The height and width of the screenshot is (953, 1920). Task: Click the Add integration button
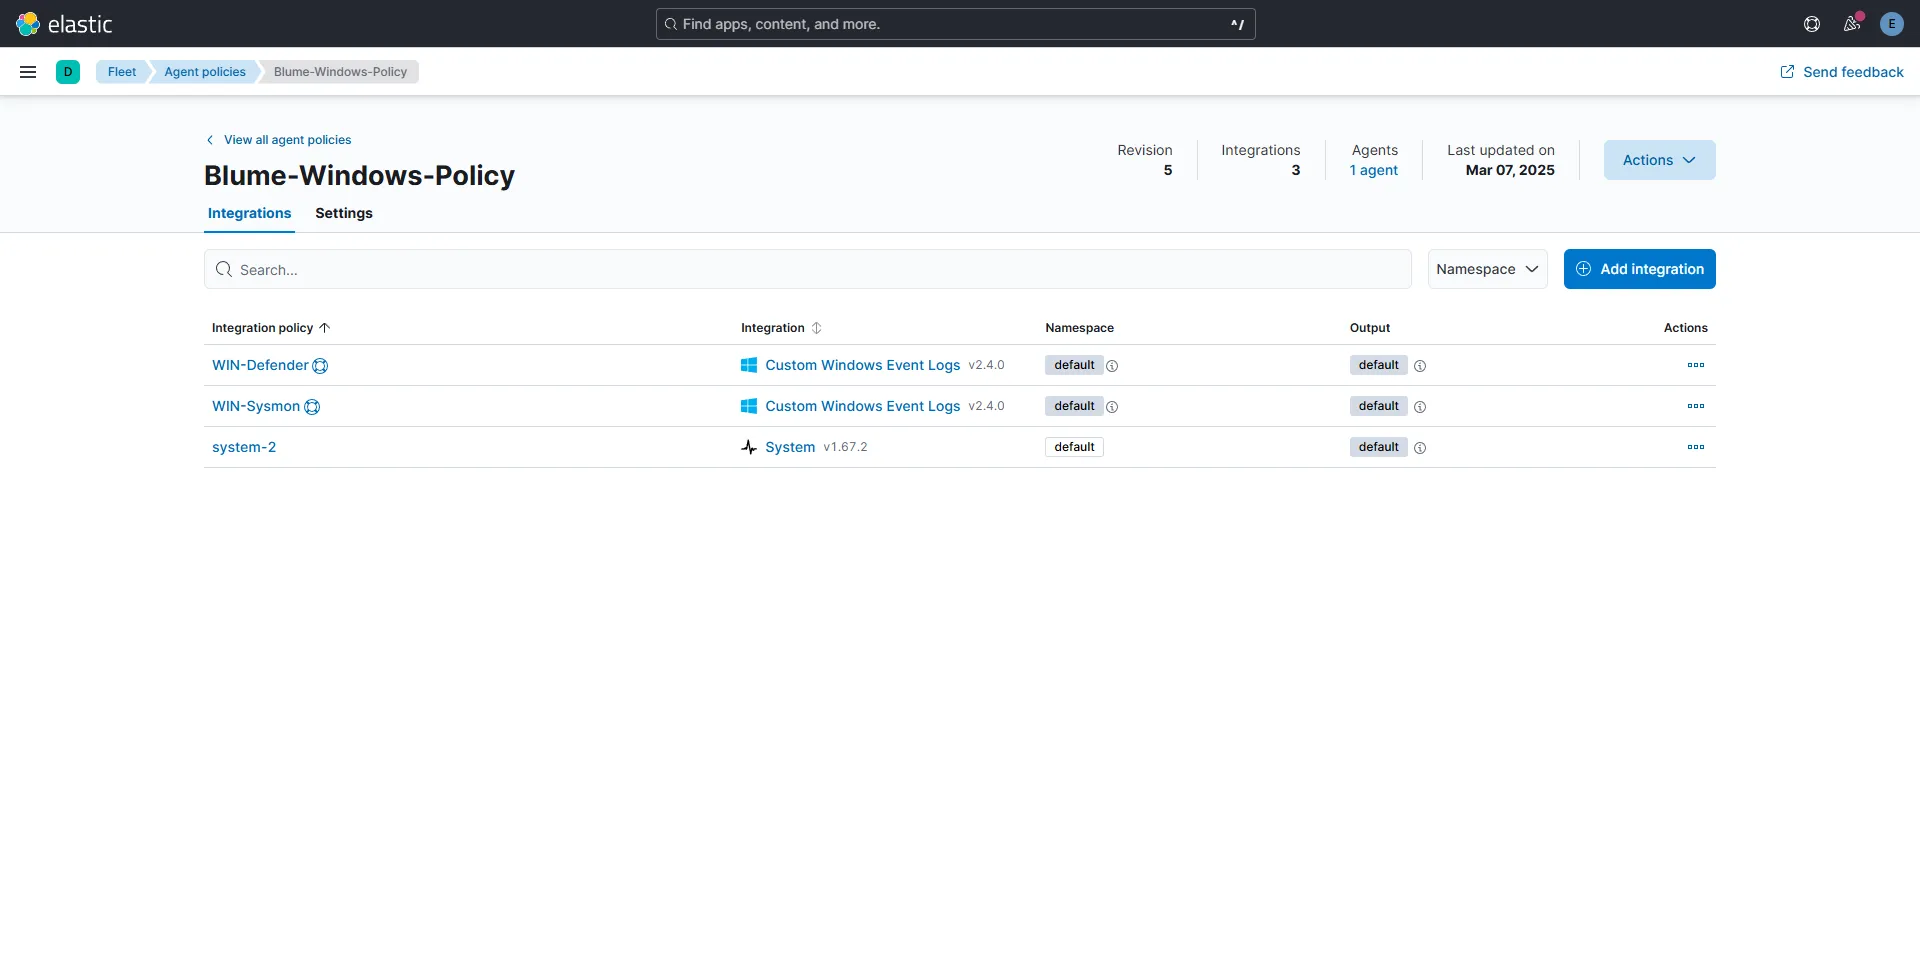coord(1639,269)
